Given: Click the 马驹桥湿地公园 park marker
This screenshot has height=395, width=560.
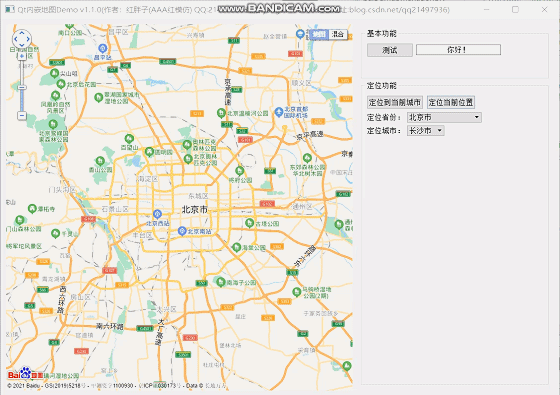Looking at the screenshot, I should (x=297, y=292).
